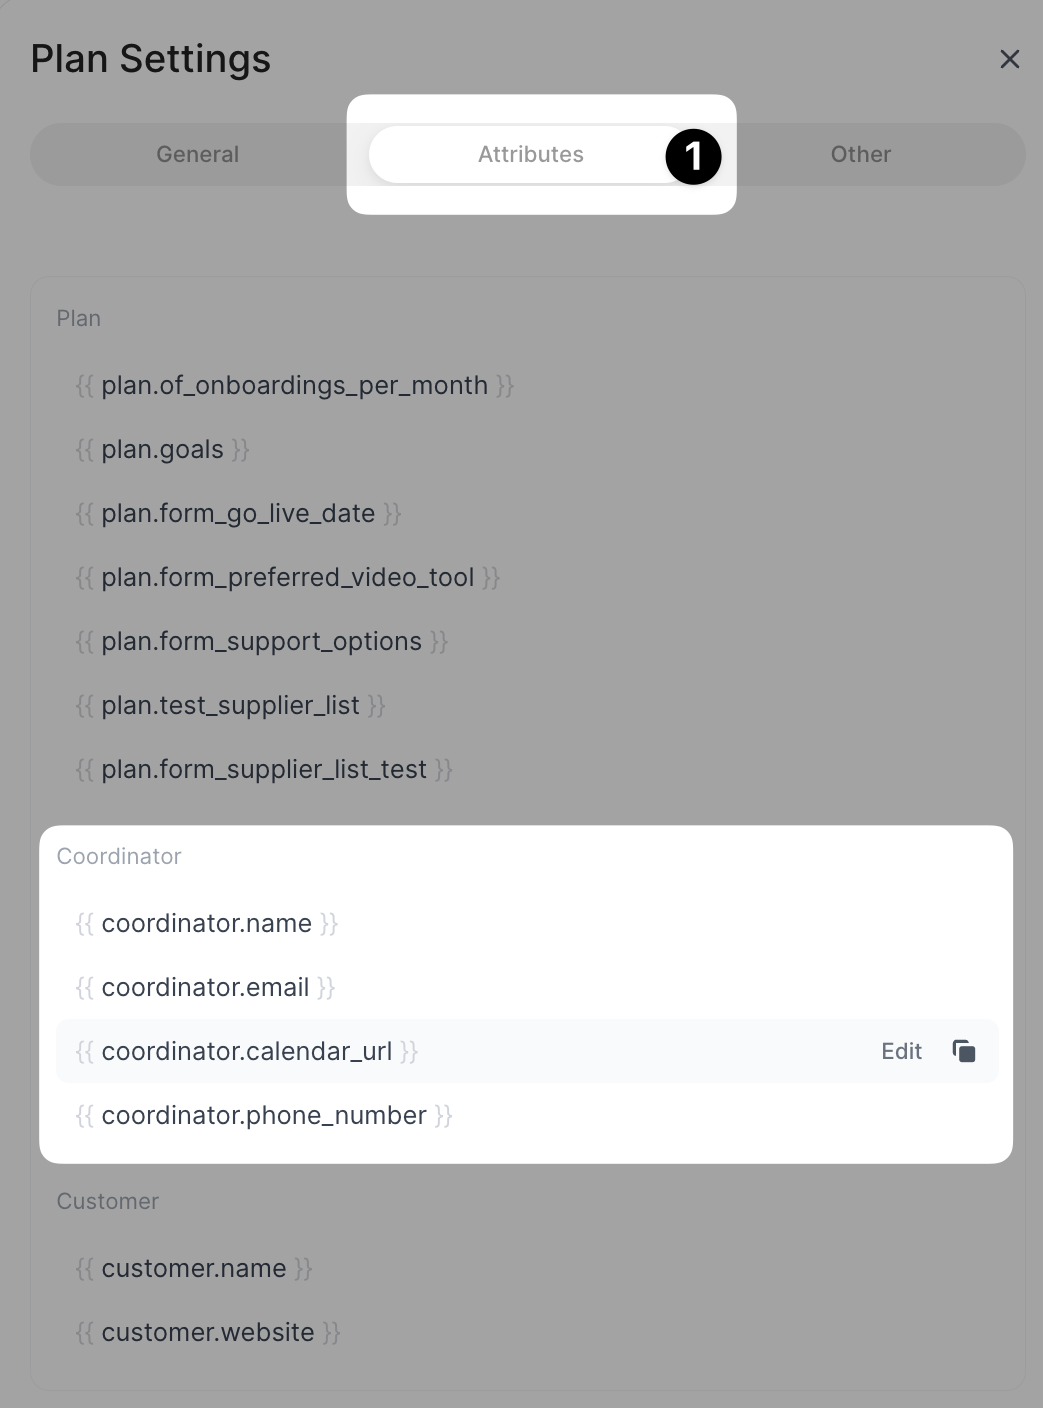Select the plan.test_supplier_list attribute

pos(230,705)
